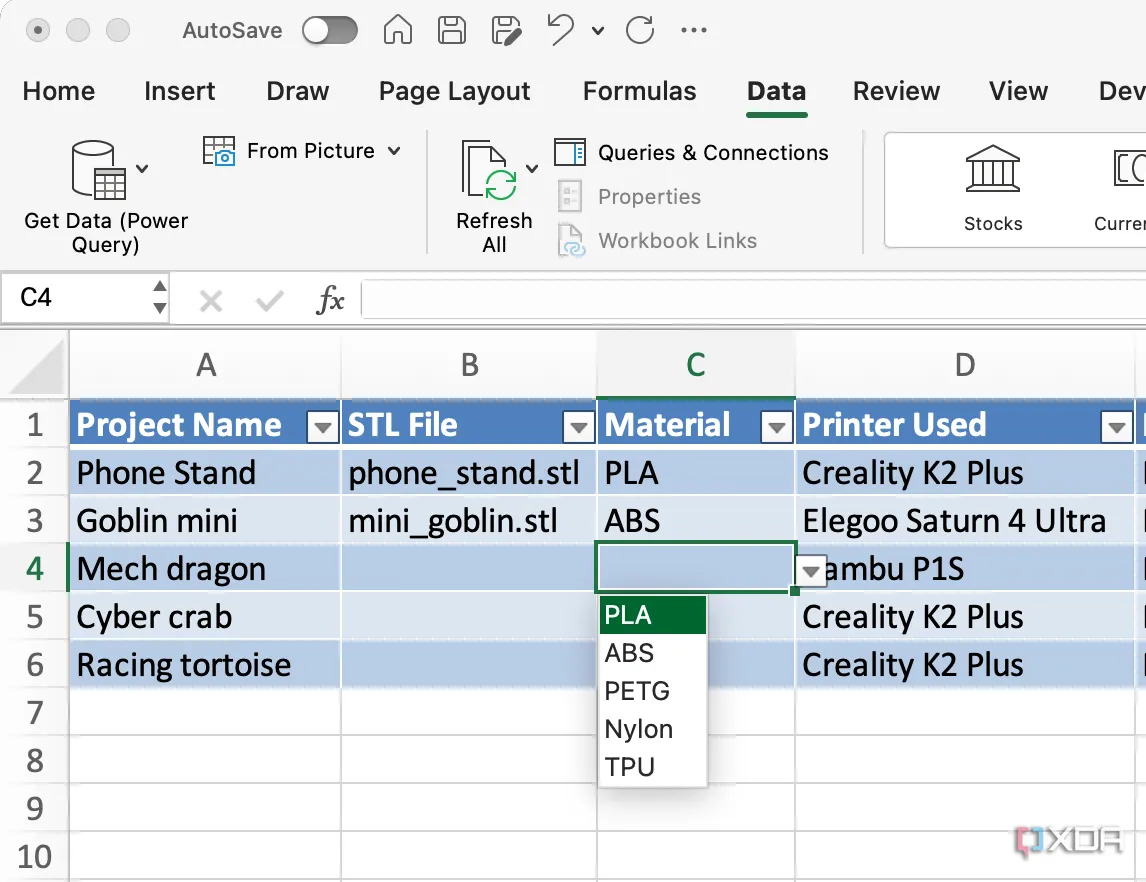Click cell 'Elegoo Saturn 4 Ultra'

(x=965, y=521)
